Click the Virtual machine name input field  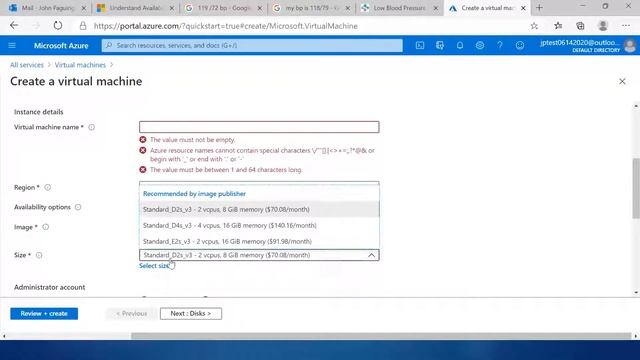click(x=259, y=127)
